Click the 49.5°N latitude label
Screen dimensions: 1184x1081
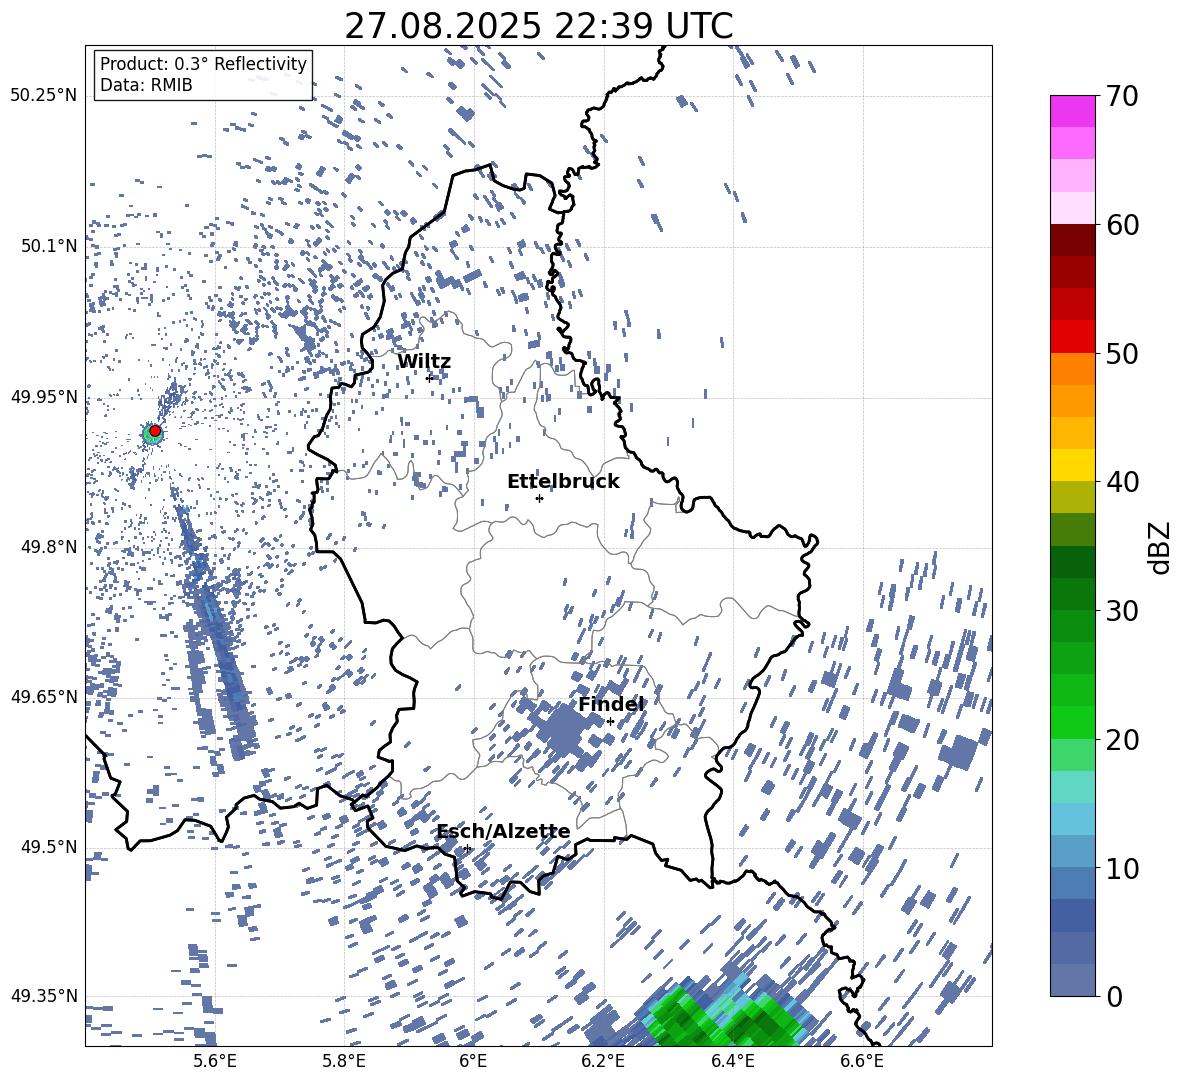pos(50,846)
